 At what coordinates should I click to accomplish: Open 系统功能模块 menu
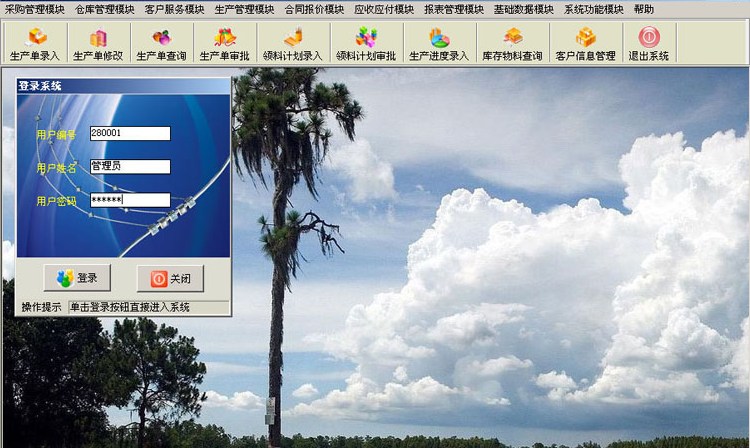pyautogui.click(x=593, y=9)
